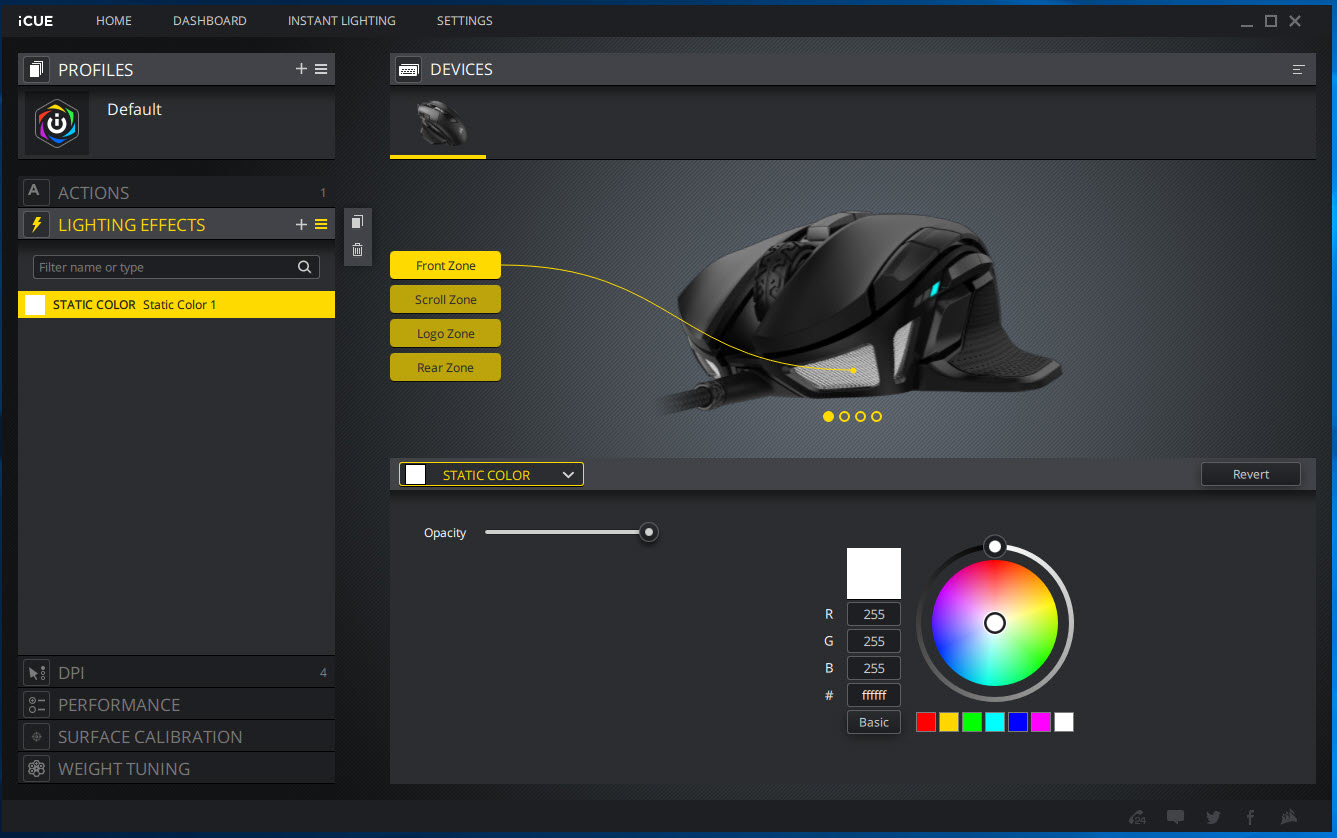Screen dimensions: 1337x838
Task: Click the color wheel center handle
Action: (x=995, y=623)
